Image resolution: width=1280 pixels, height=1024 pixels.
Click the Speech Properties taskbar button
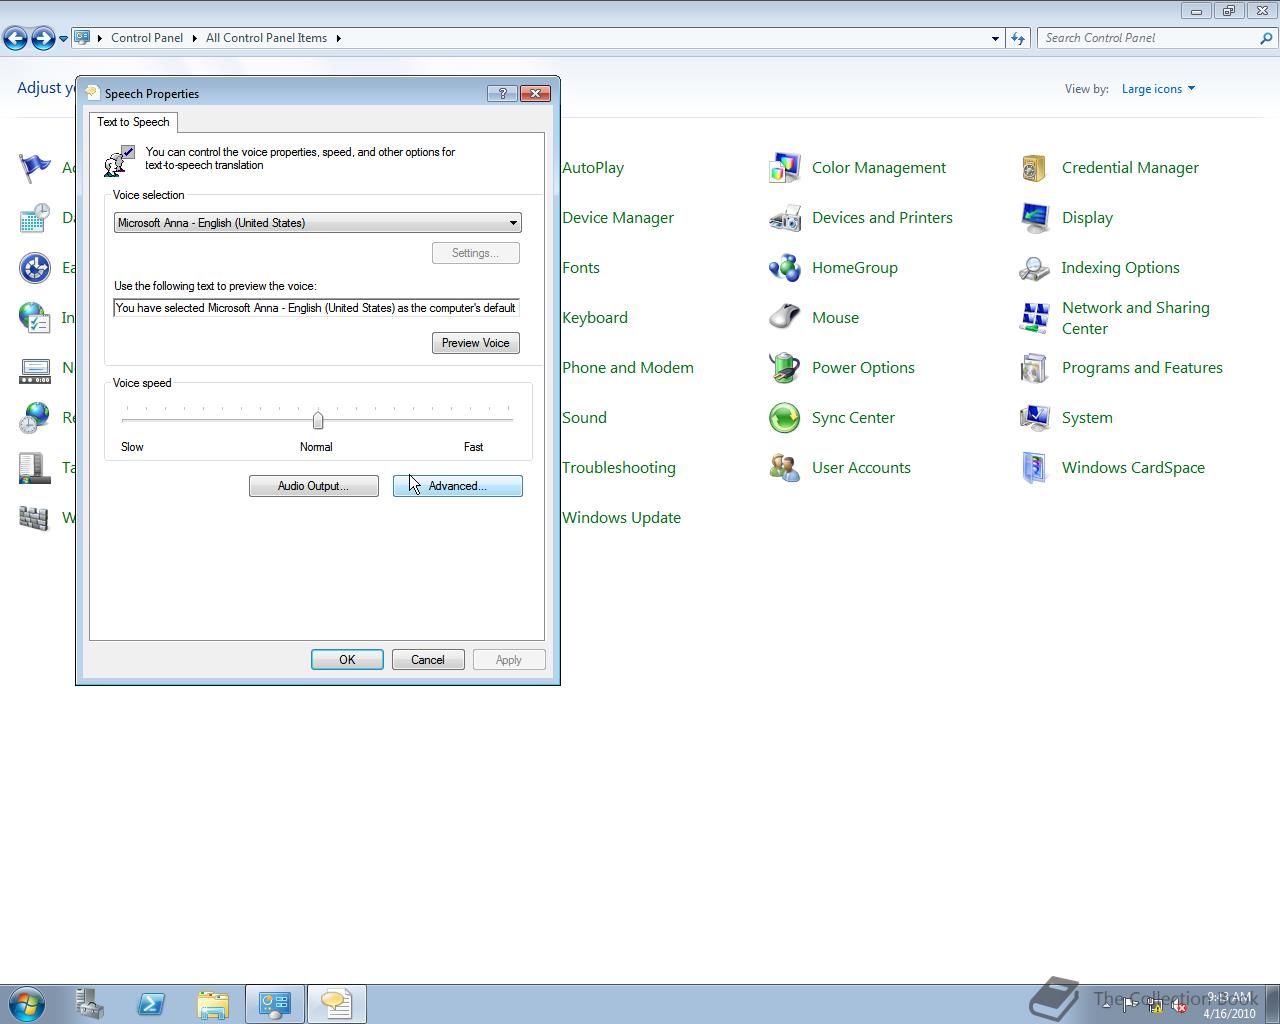(336, 1004)
